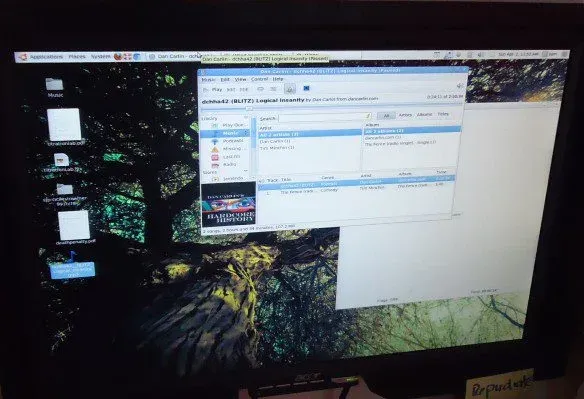Open the View menu
Image resolution: width=584 pixels, height=399 pixels.
pyautogui.click(x=240, y=79)
